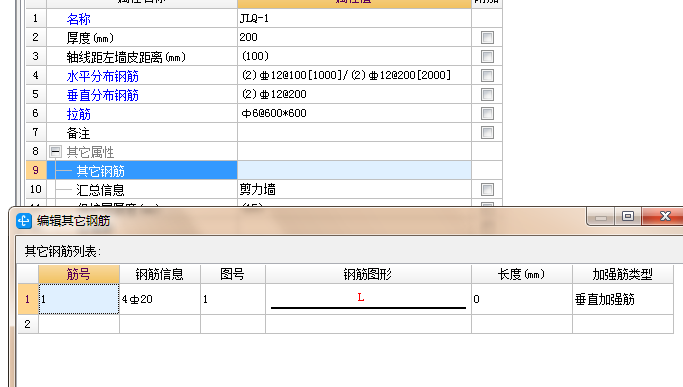Click the Φ6@600*600 tie bar value
683x387 pixels.
click(354, 113)
